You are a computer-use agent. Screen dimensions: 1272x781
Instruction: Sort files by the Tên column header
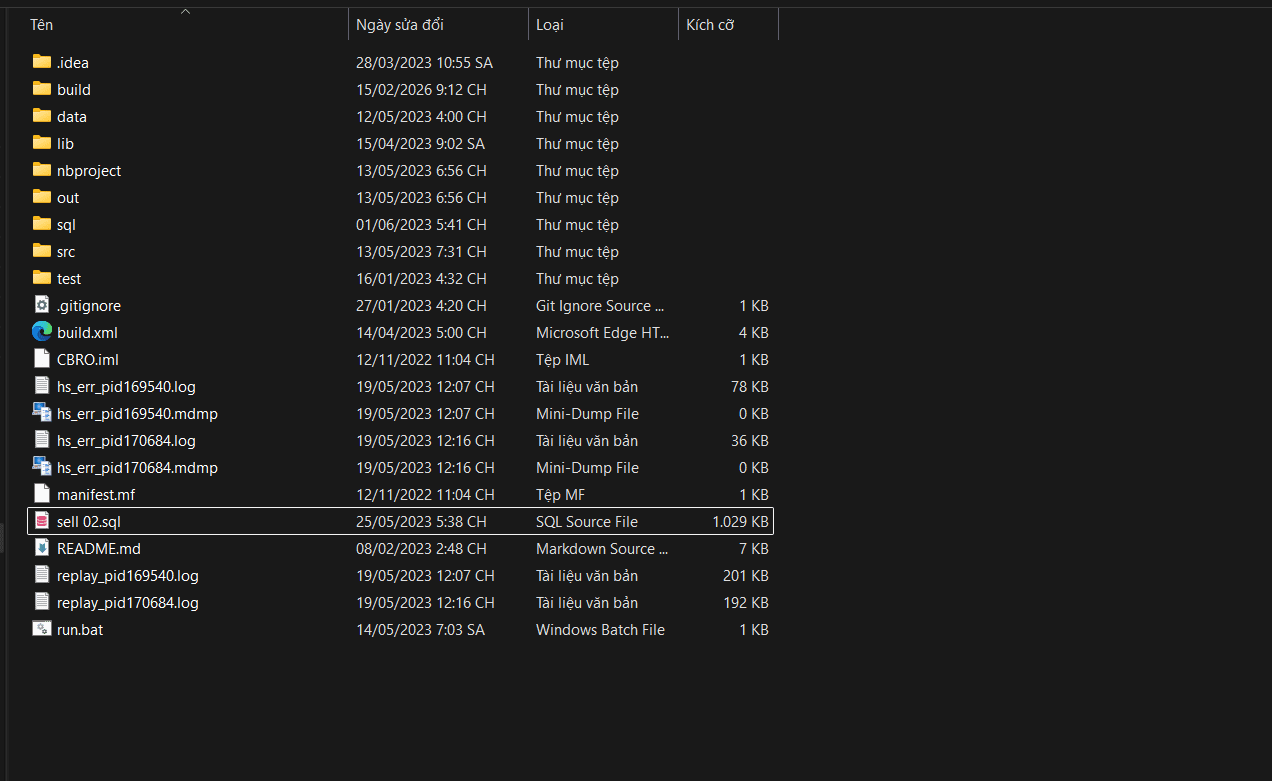[41, 25]
